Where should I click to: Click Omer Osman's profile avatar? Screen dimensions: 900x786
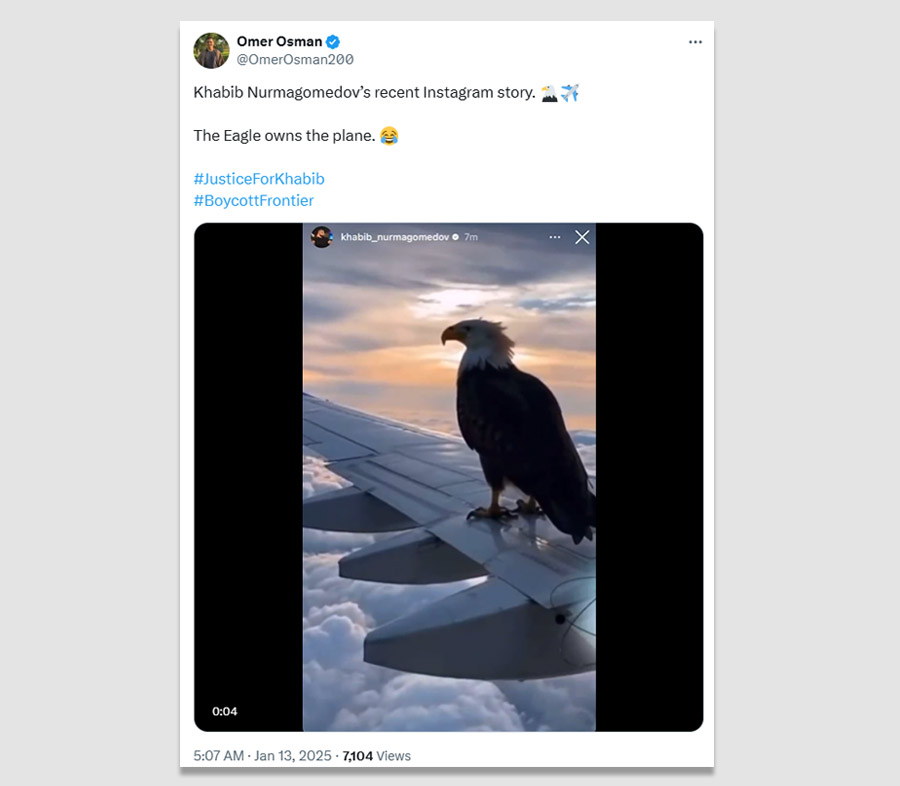click(211, 50)
